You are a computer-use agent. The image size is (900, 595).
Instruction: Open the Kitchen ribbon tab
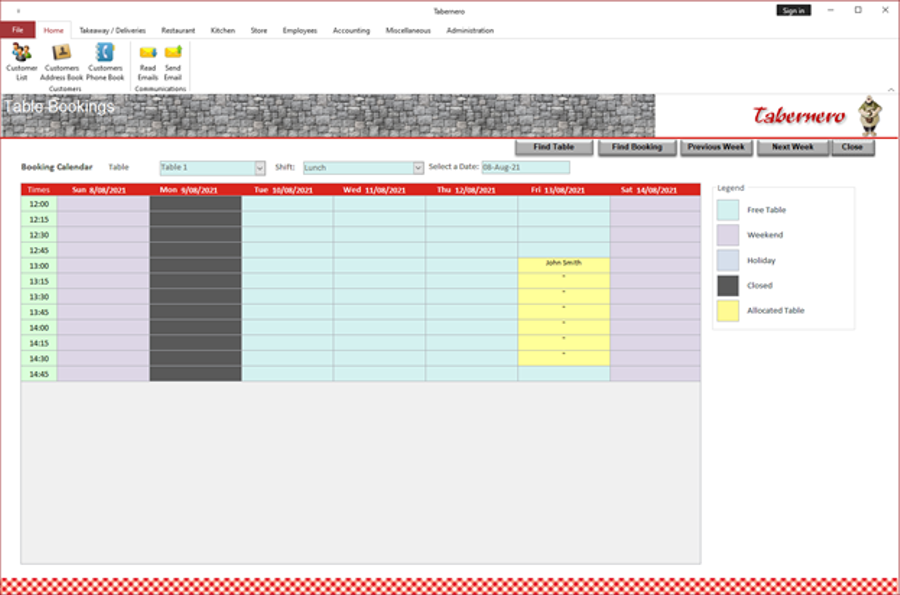pyautogui.click(x=223, y=30)
